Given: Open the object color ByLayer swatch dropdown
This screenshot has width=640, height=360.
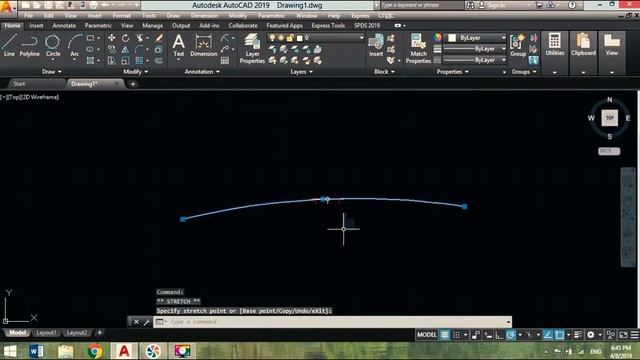Looking at the screenshot, I should tap(475, 38).
